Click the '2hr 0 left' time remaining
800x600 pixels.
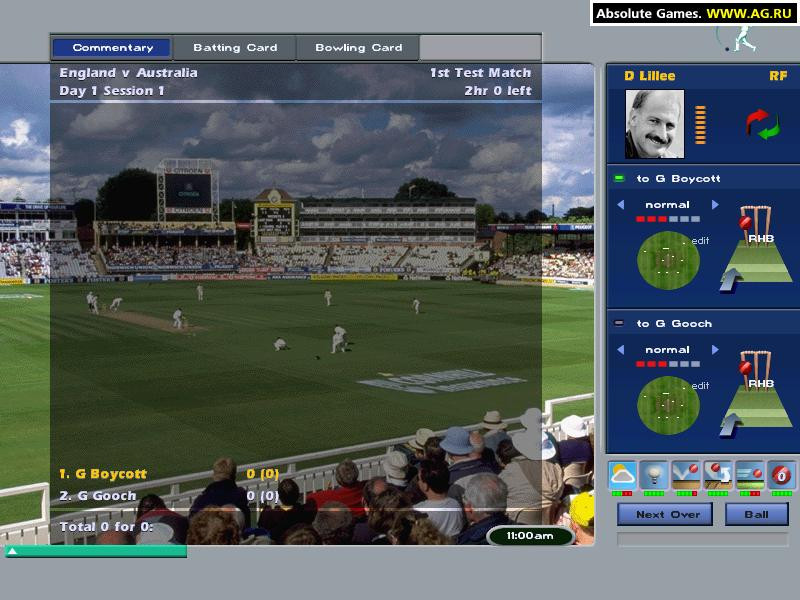pyautogui.click(x=497, y=91)
